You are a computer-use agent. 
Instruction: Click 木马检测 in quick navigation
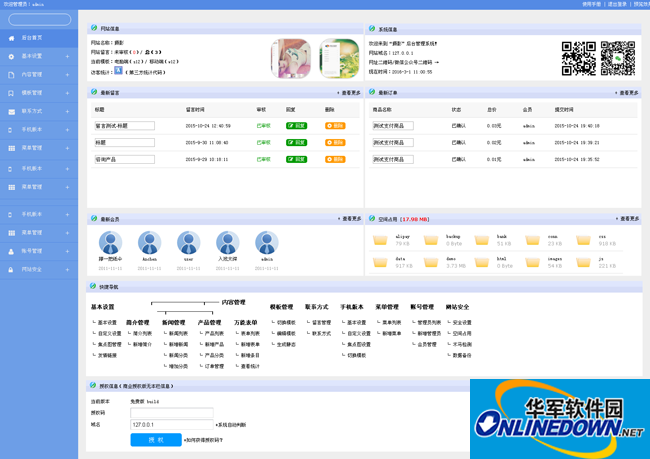pyautogui.click(x=462, y=344)
